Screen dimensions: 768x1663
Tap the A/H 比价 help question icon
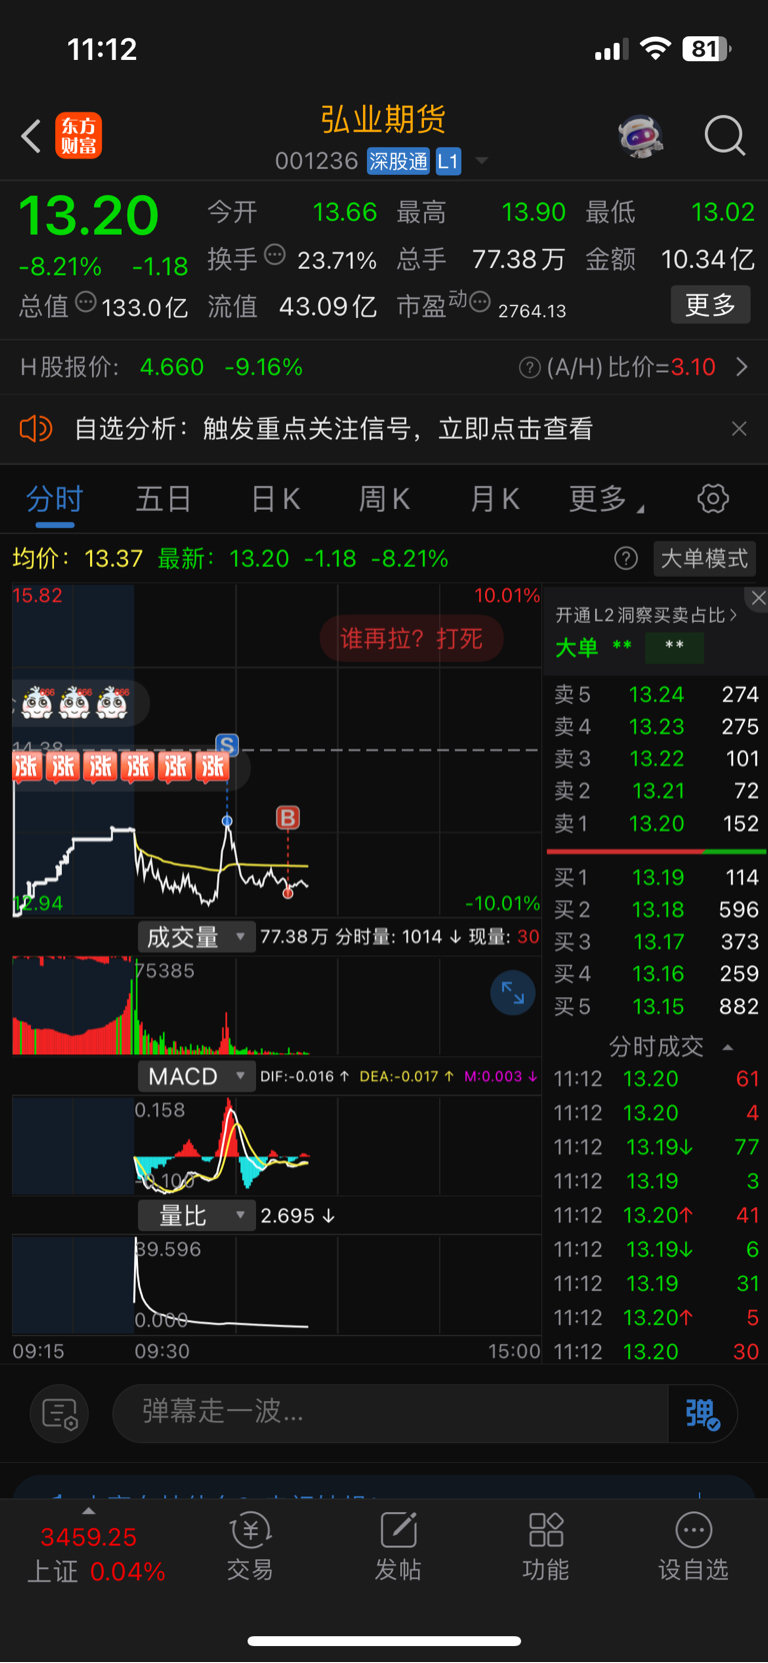(530, 368)
